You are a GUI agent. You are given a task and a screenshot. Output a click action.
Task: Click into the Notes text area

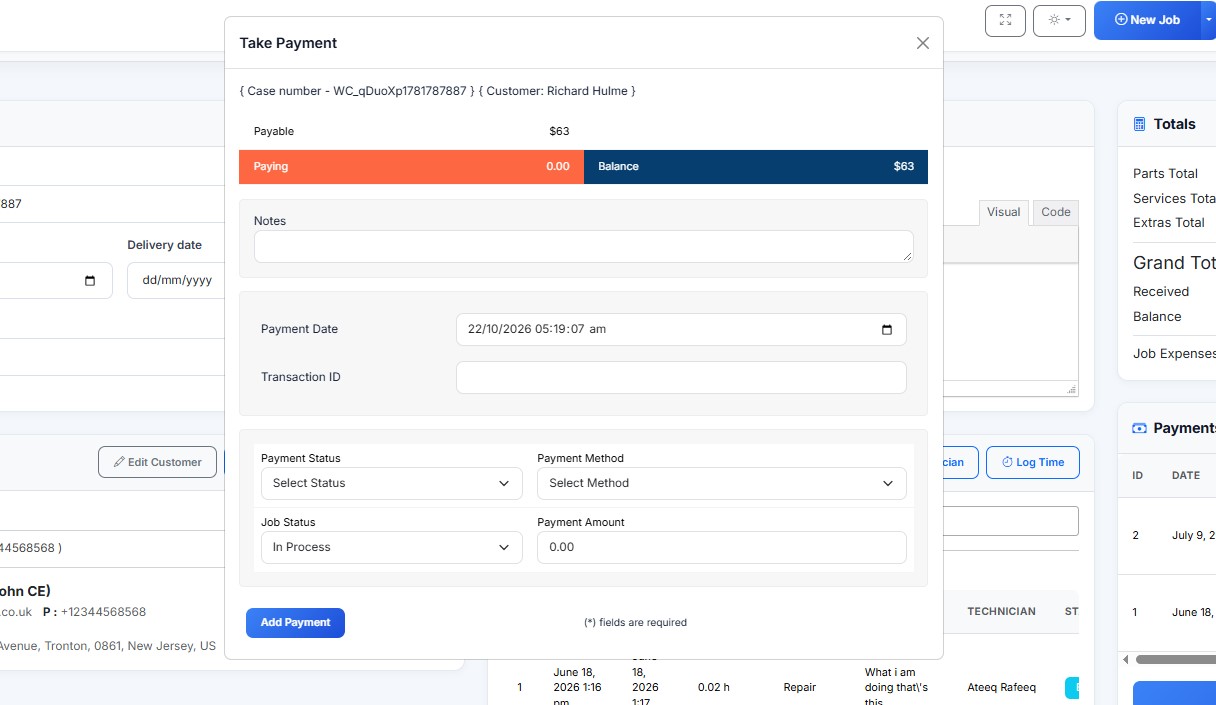[x=583, y=246]
